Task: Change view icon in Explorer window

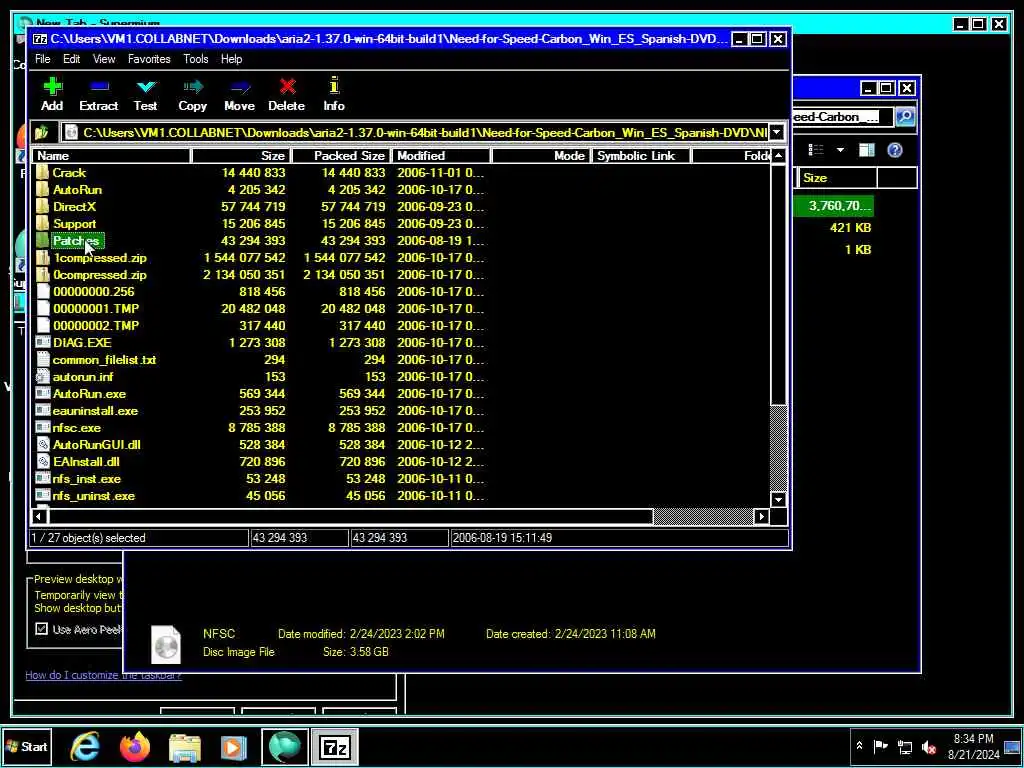Action: tap(816, 150)
